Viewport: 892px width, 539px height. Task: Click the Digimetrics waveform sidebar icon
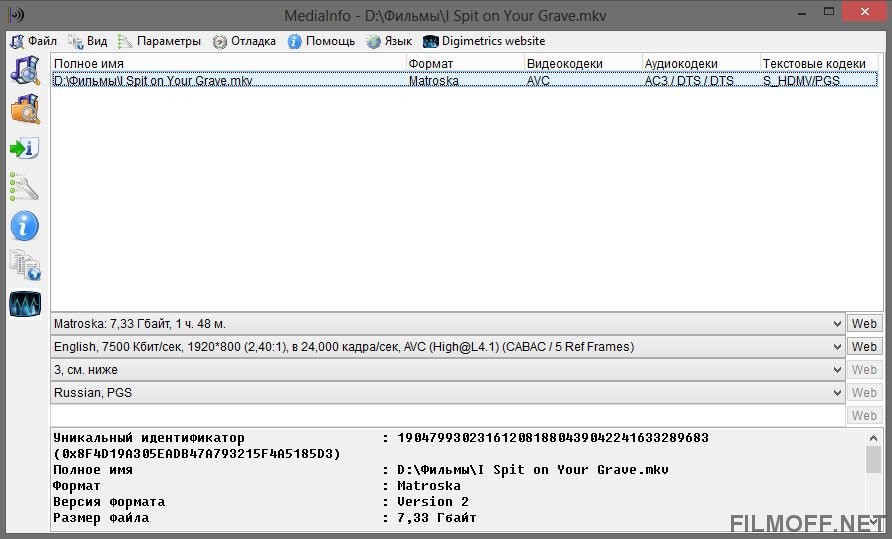tap(24, 304)
